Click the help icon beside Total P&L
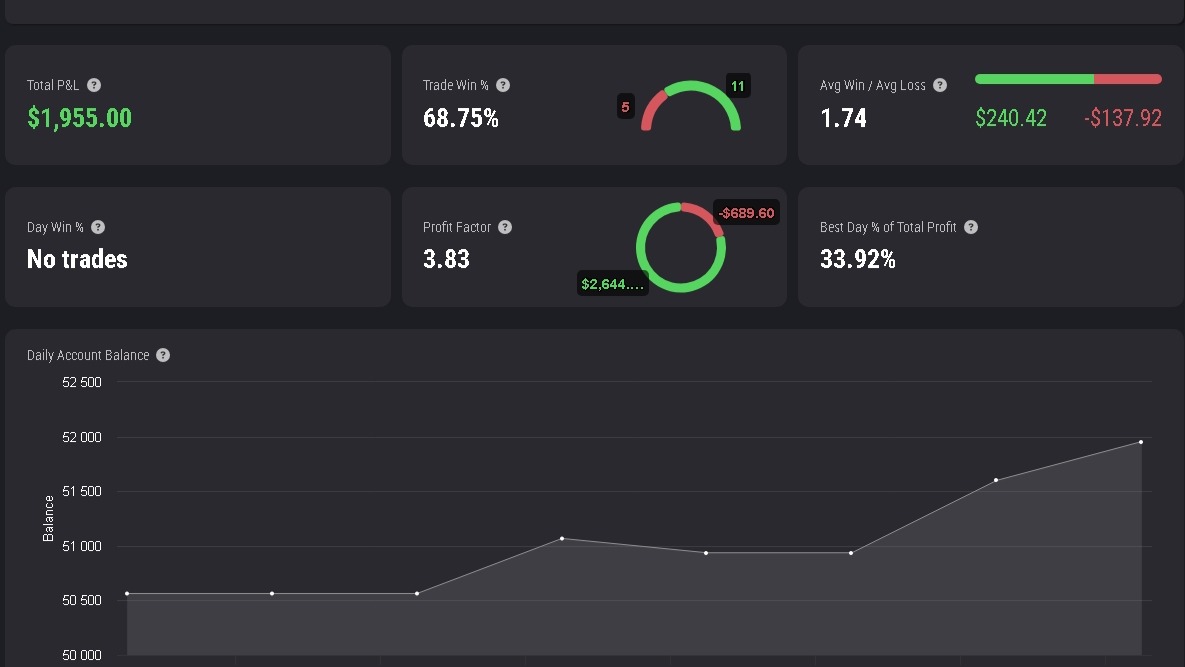The height and width of the screenshot is (667, 1185). [94, 85]
